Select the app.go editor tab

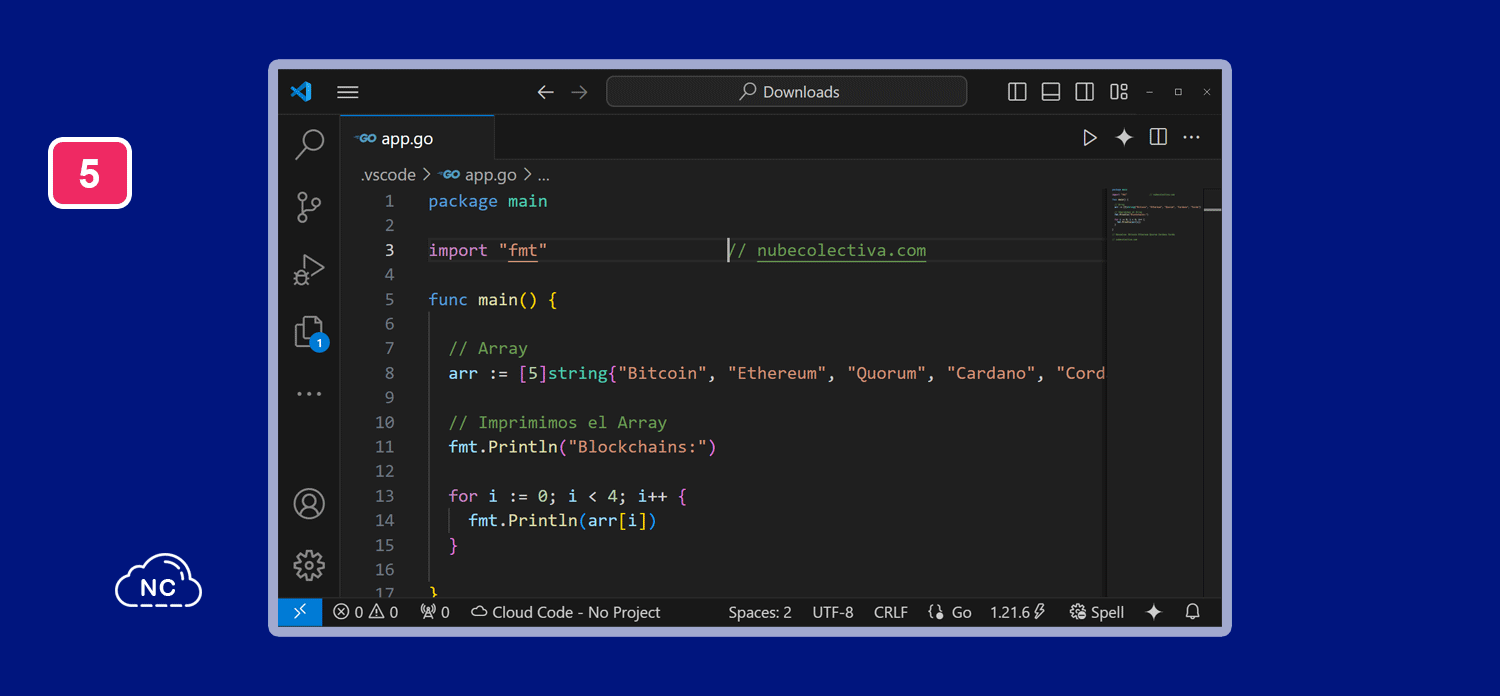[x=417, y=139]
